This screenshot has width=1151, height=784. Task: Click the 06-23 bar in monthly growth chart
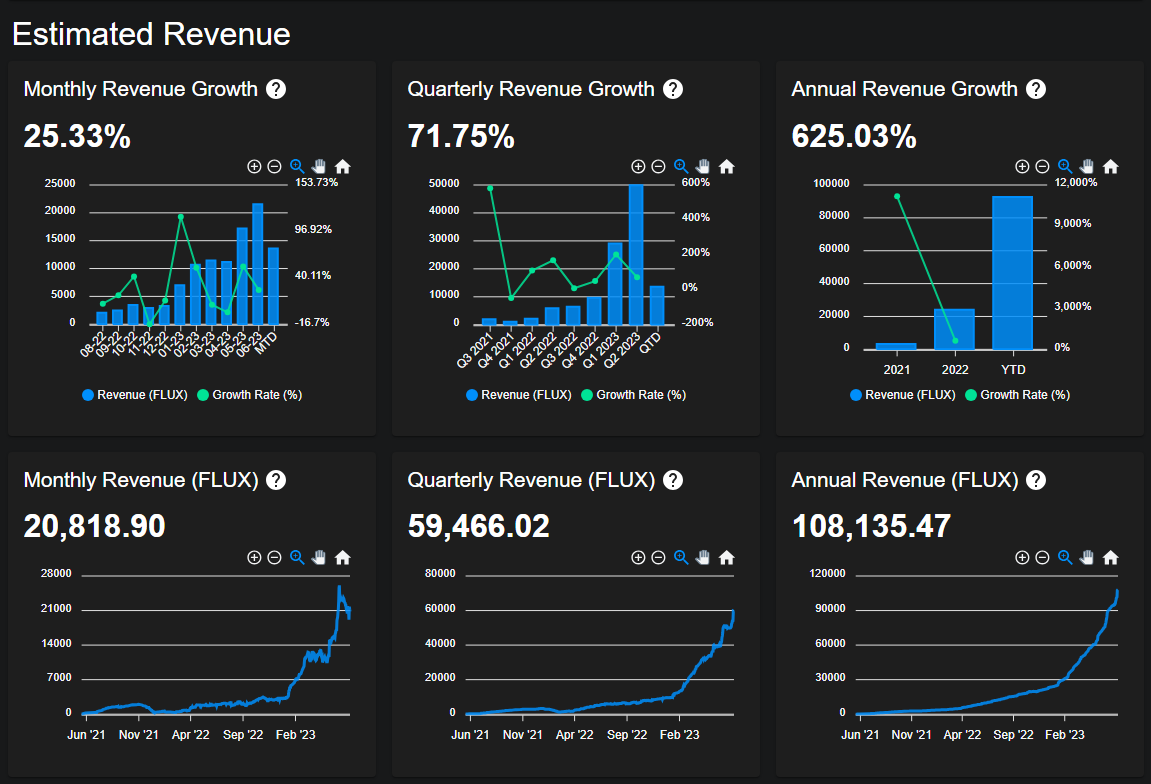(x=258, y=264)
